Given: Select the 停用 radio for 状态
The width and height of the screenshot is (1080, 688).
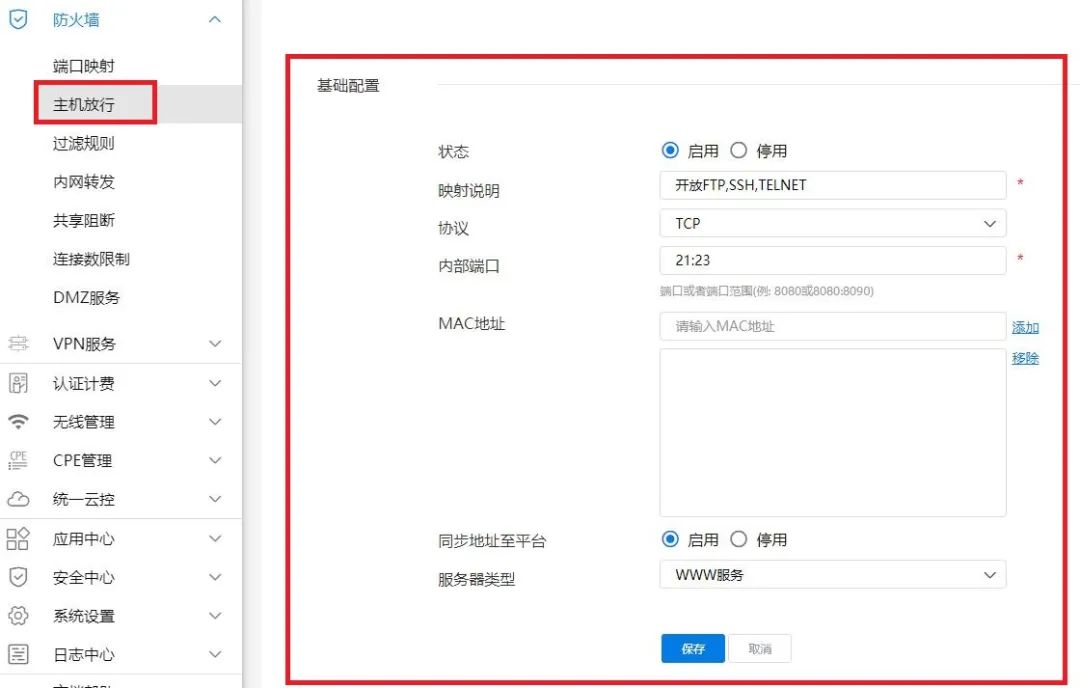Looking at the screenshot, I should [x=739, y=150].
